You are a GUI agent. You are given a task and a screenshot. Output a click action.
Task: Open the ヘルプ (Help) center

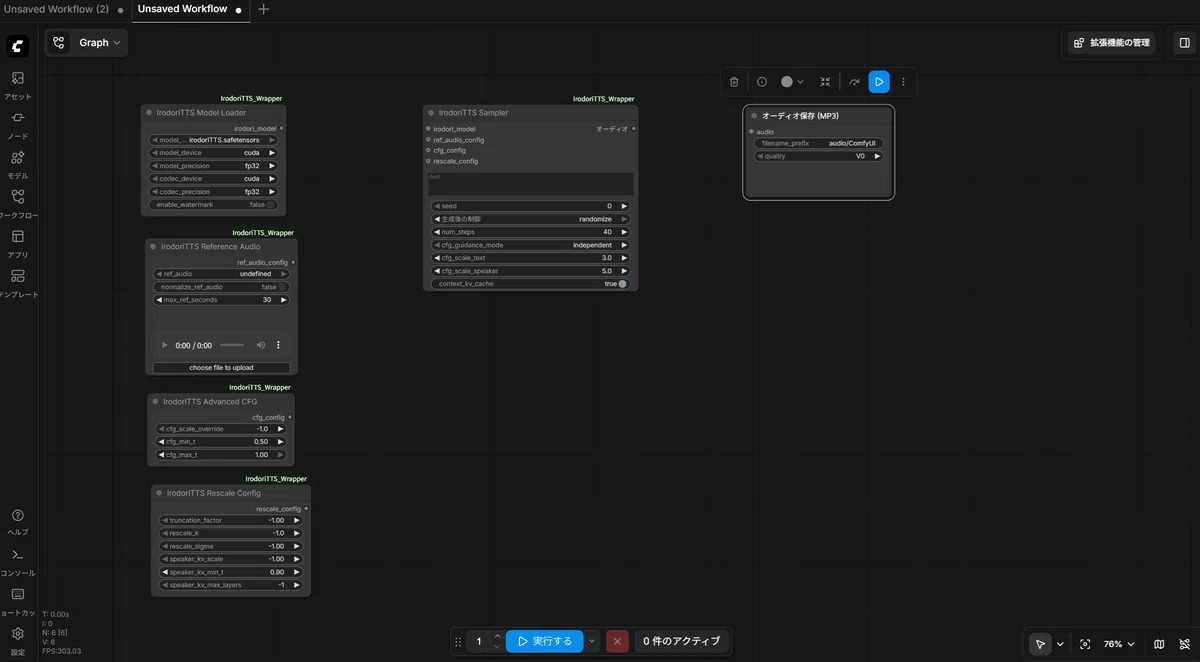18,522
